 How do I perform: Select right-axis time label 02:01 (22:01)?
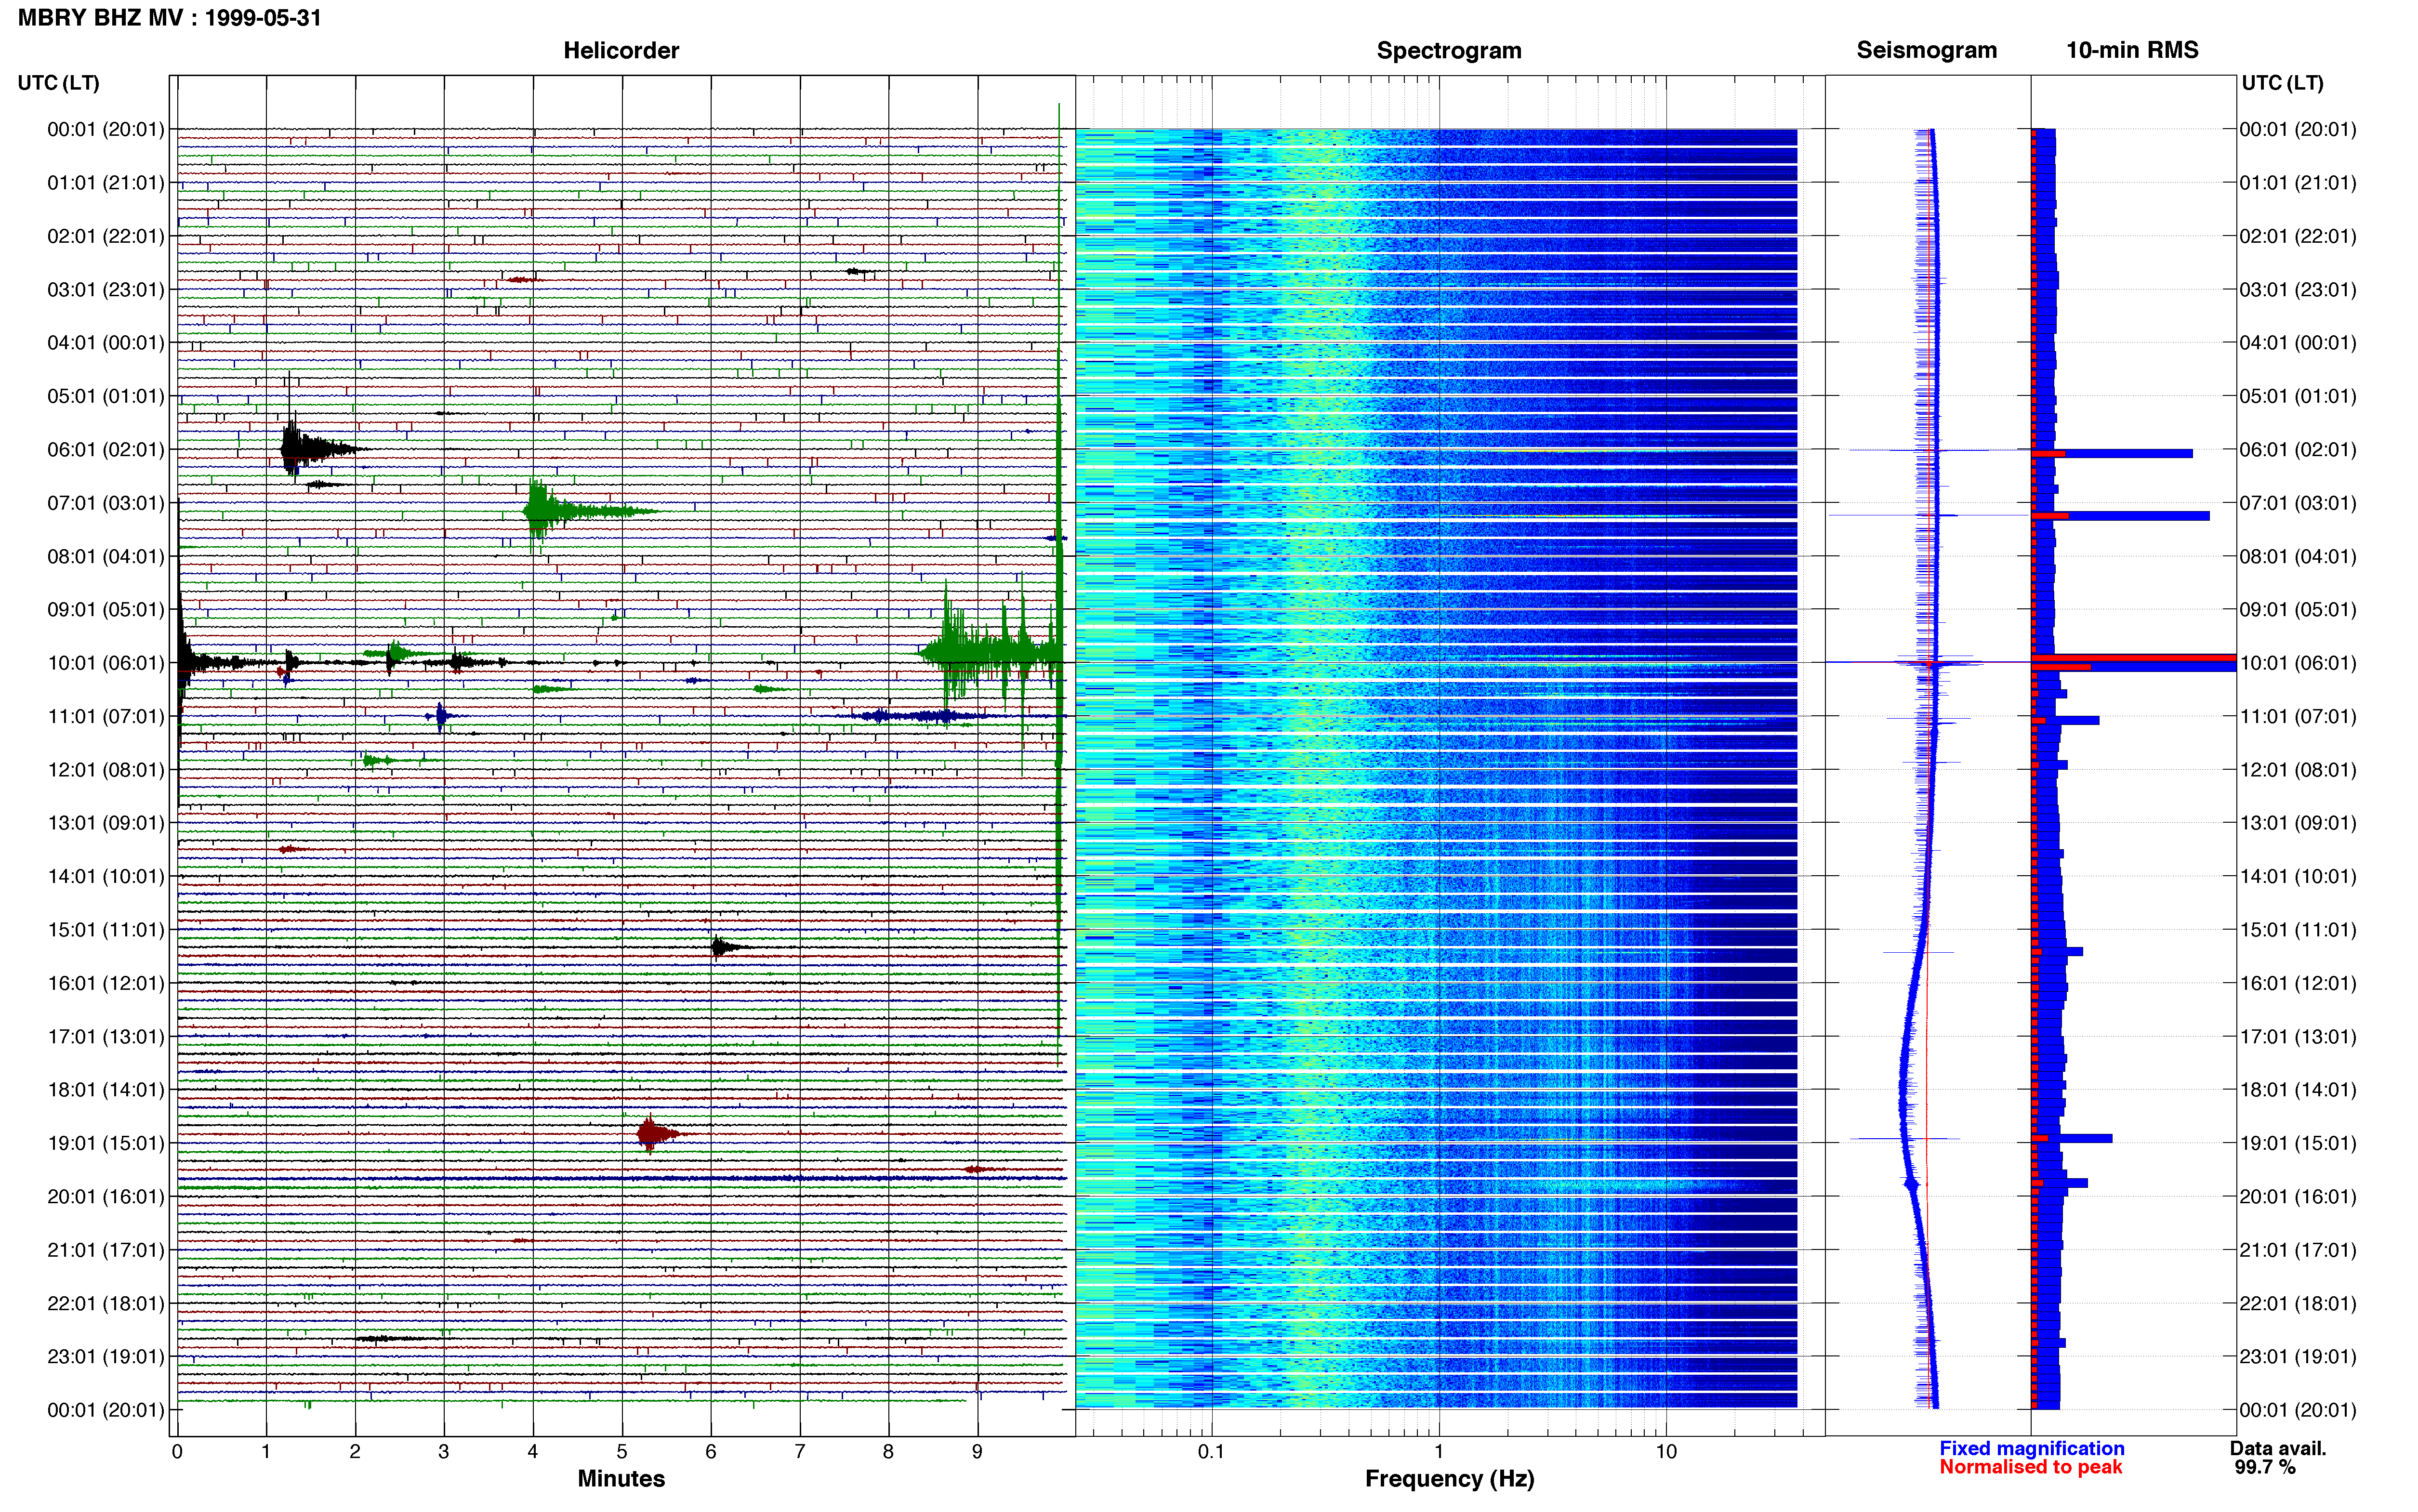pos(2298,236)
